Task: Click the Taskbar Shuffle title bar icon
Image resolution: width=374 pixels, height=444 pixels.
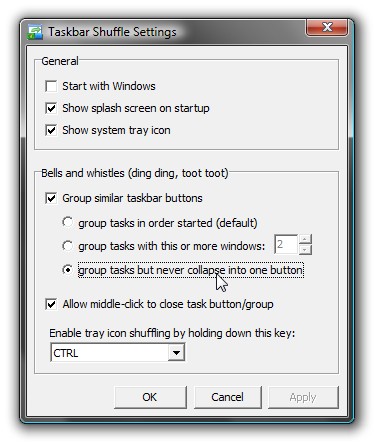Action: [35, 32]
